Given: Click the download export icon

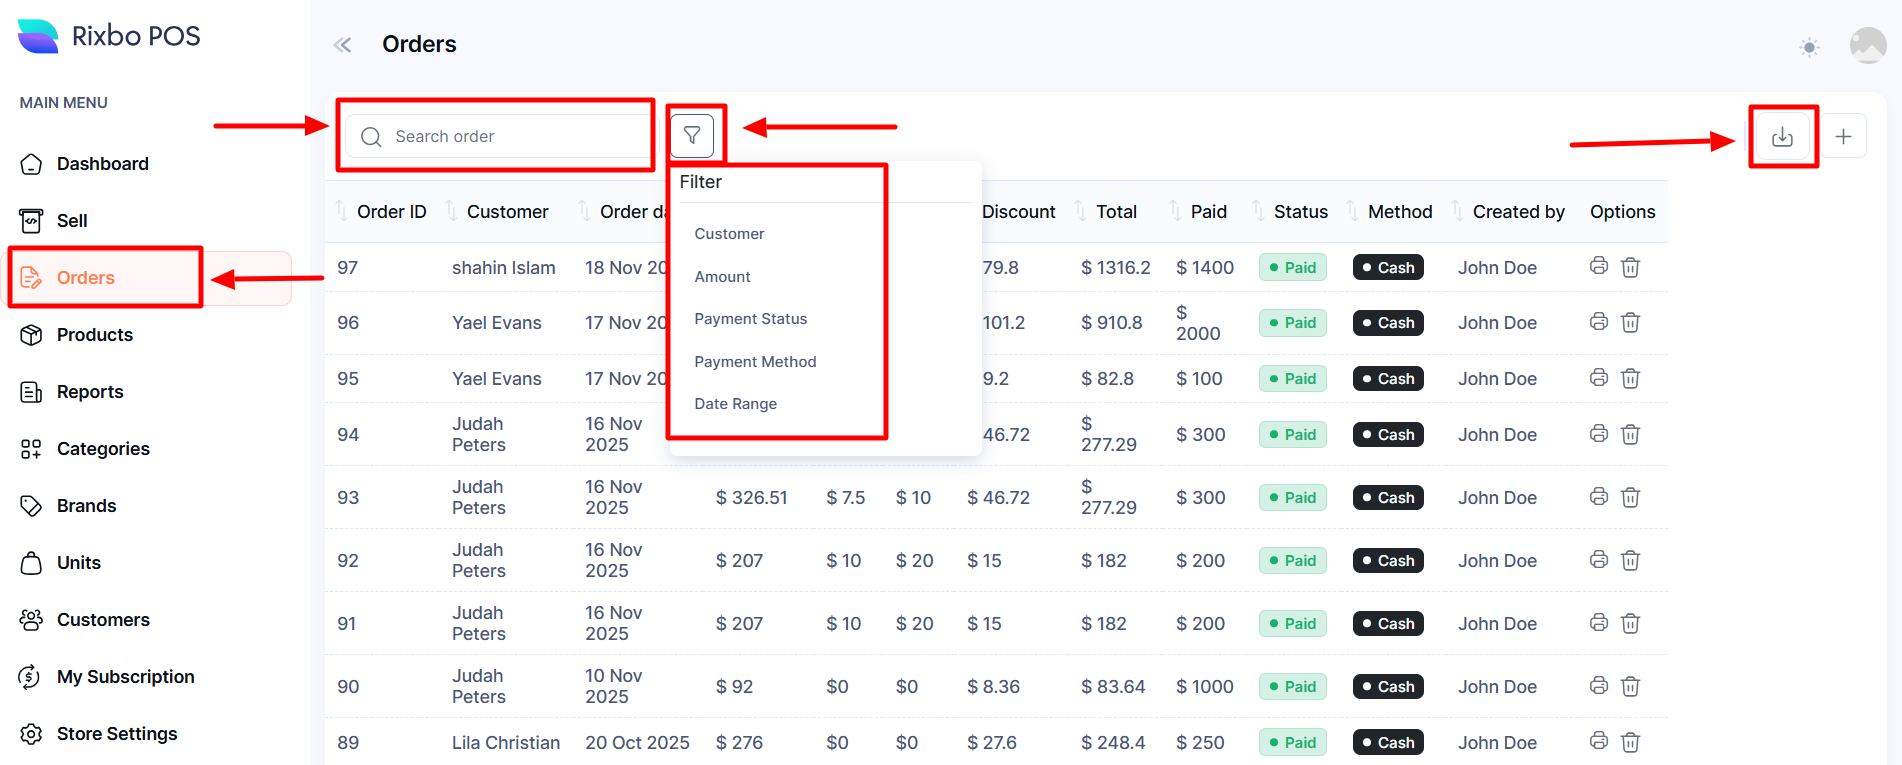Looking at the screenshot, I should (x=1782, y=137).
